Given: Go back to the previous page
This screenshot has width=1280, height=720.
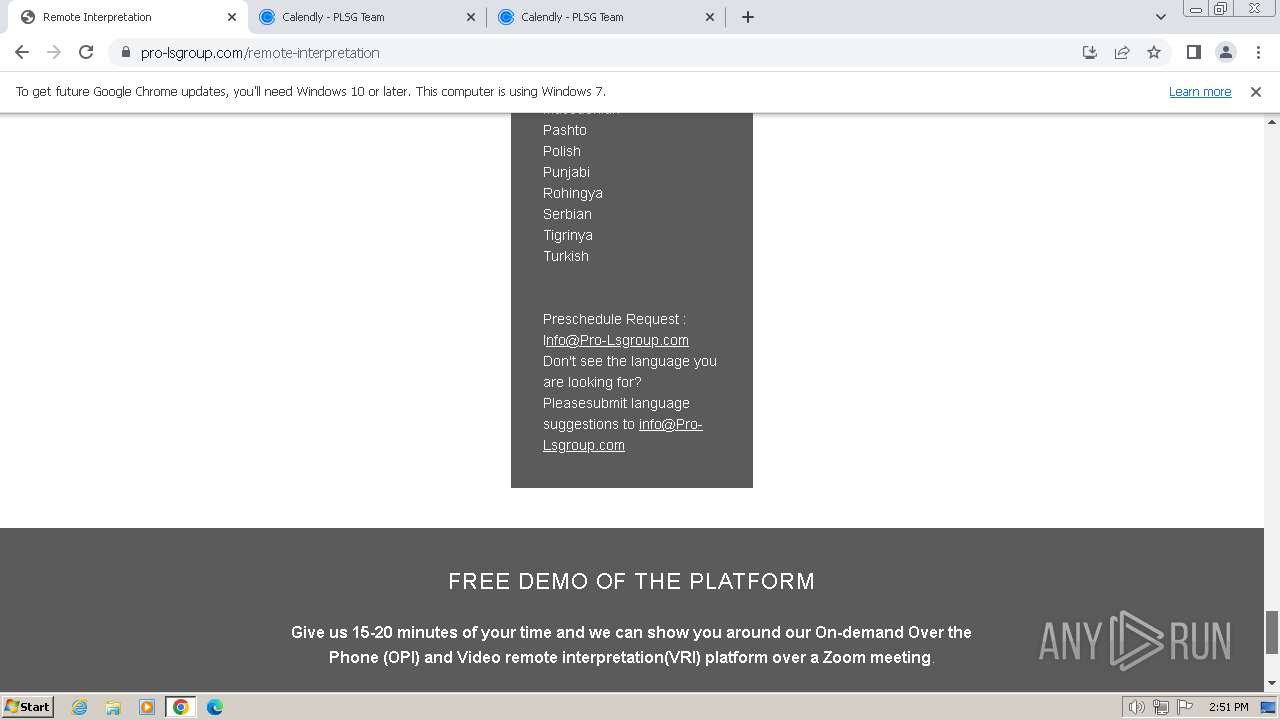Looking at the screenshot, I should [22, 52].
